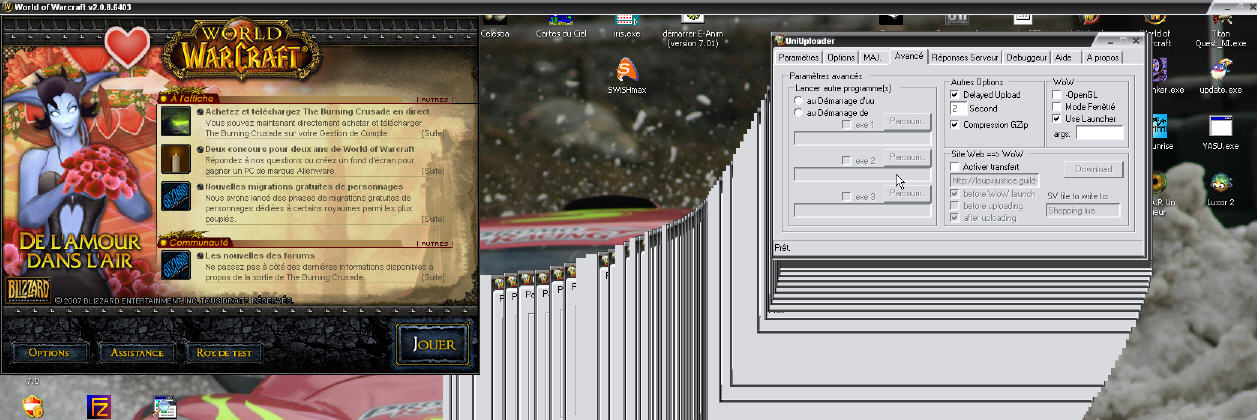The image size is (1257, 420).
Task: Select the Avancé tab in UniUploader
Action: [x=909, y=56]
